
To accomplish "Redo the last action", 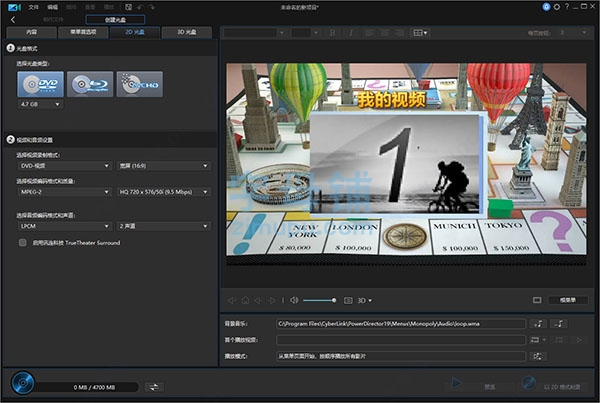I will point(152,7).
